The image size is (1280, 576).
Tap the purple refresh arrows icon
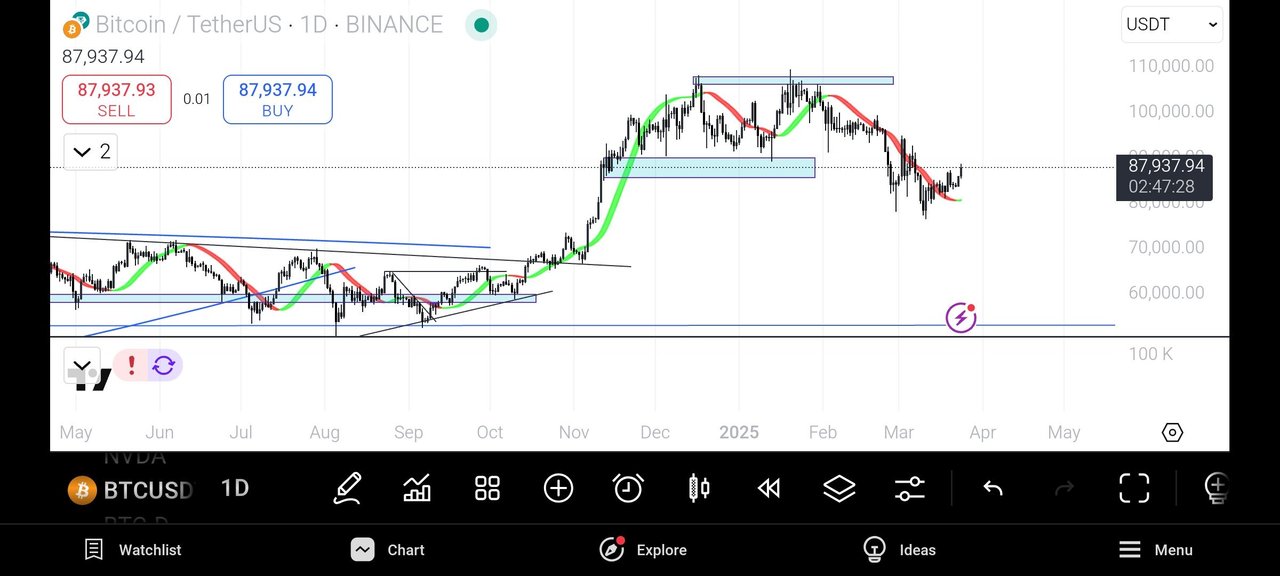[164, 366]
